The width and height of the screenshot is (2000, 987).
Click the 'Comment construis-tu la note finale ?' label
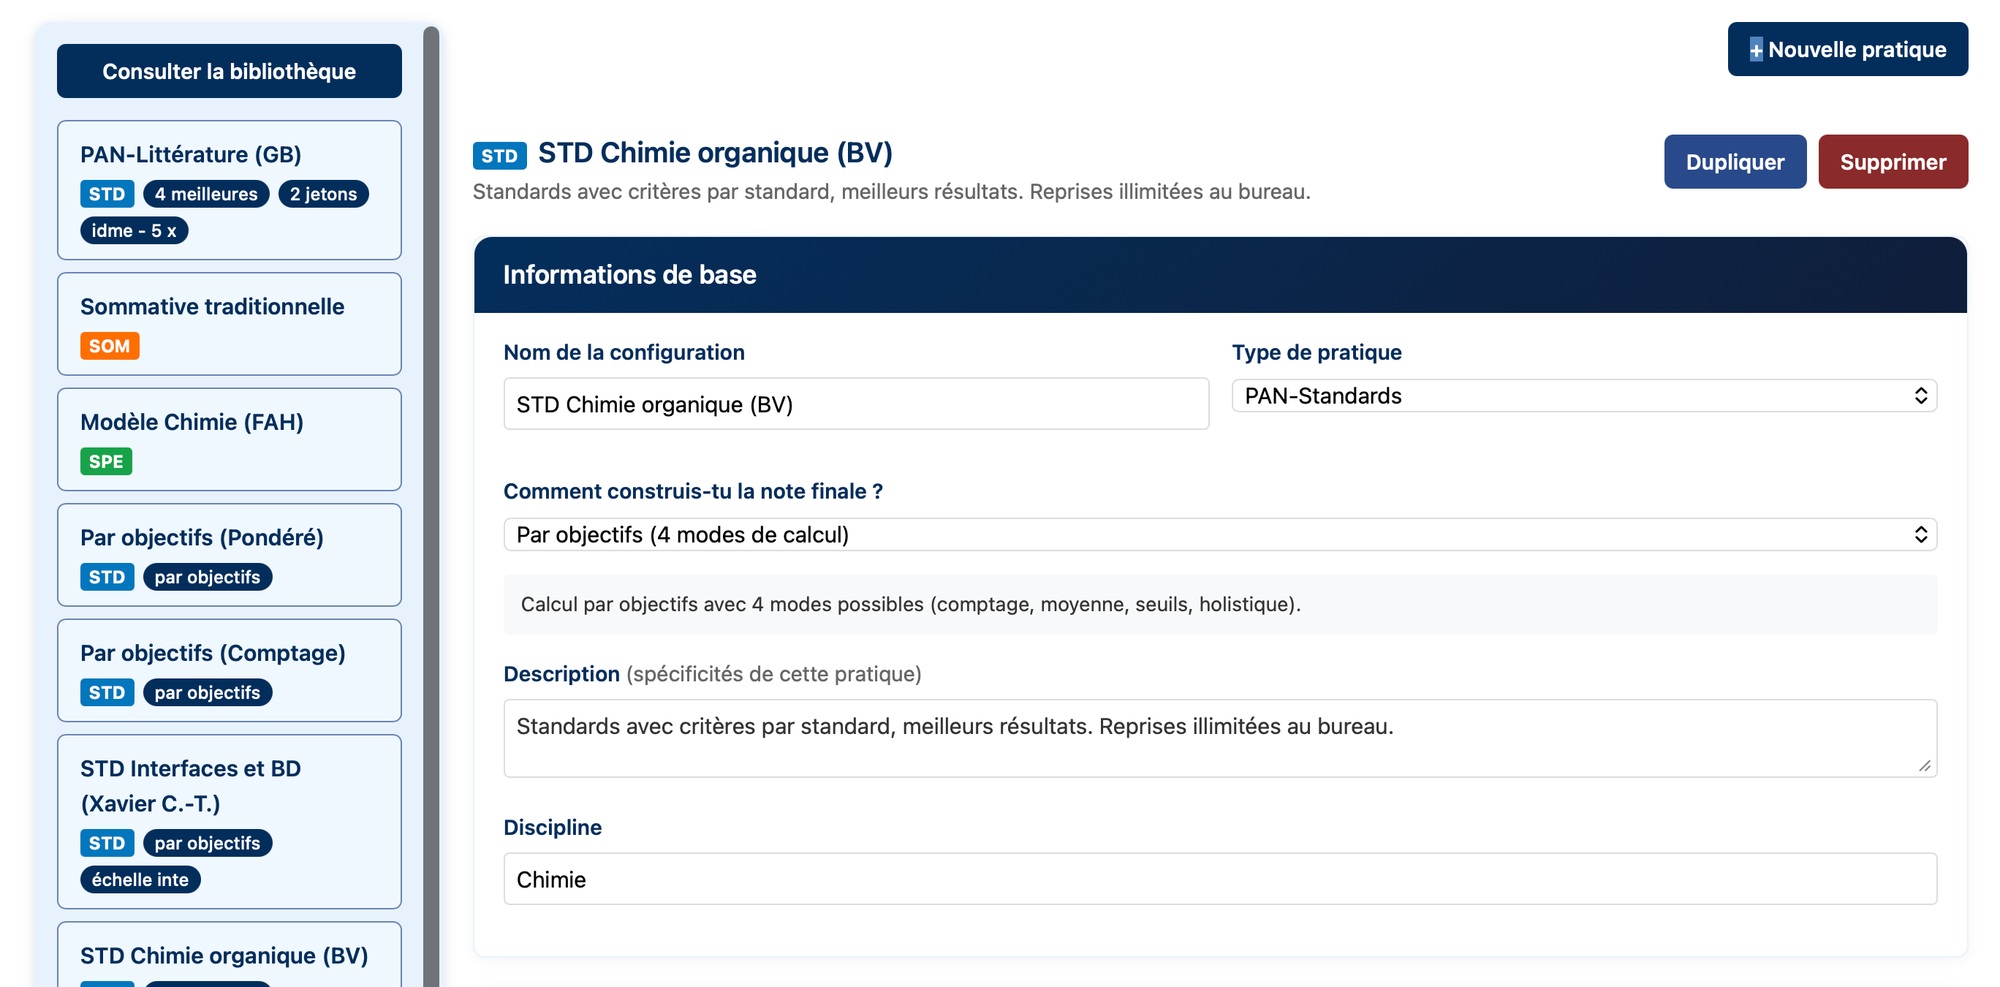point(693,491)
